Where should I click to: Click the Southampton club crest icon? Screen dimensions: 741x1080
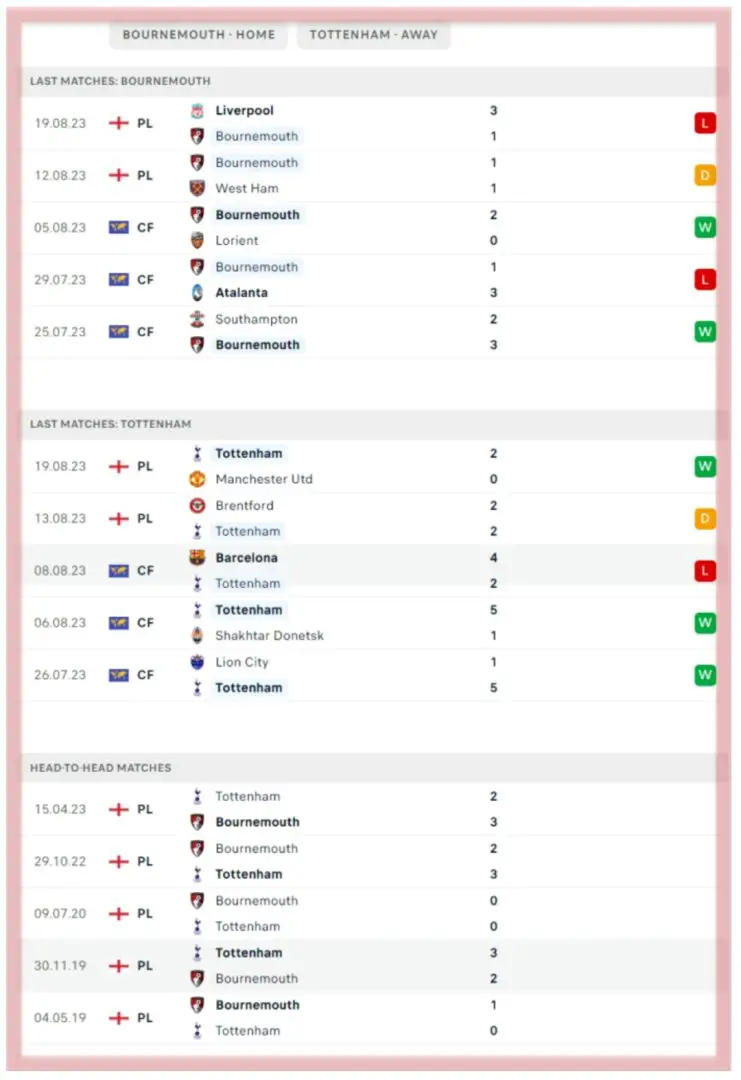click(197, 319)
